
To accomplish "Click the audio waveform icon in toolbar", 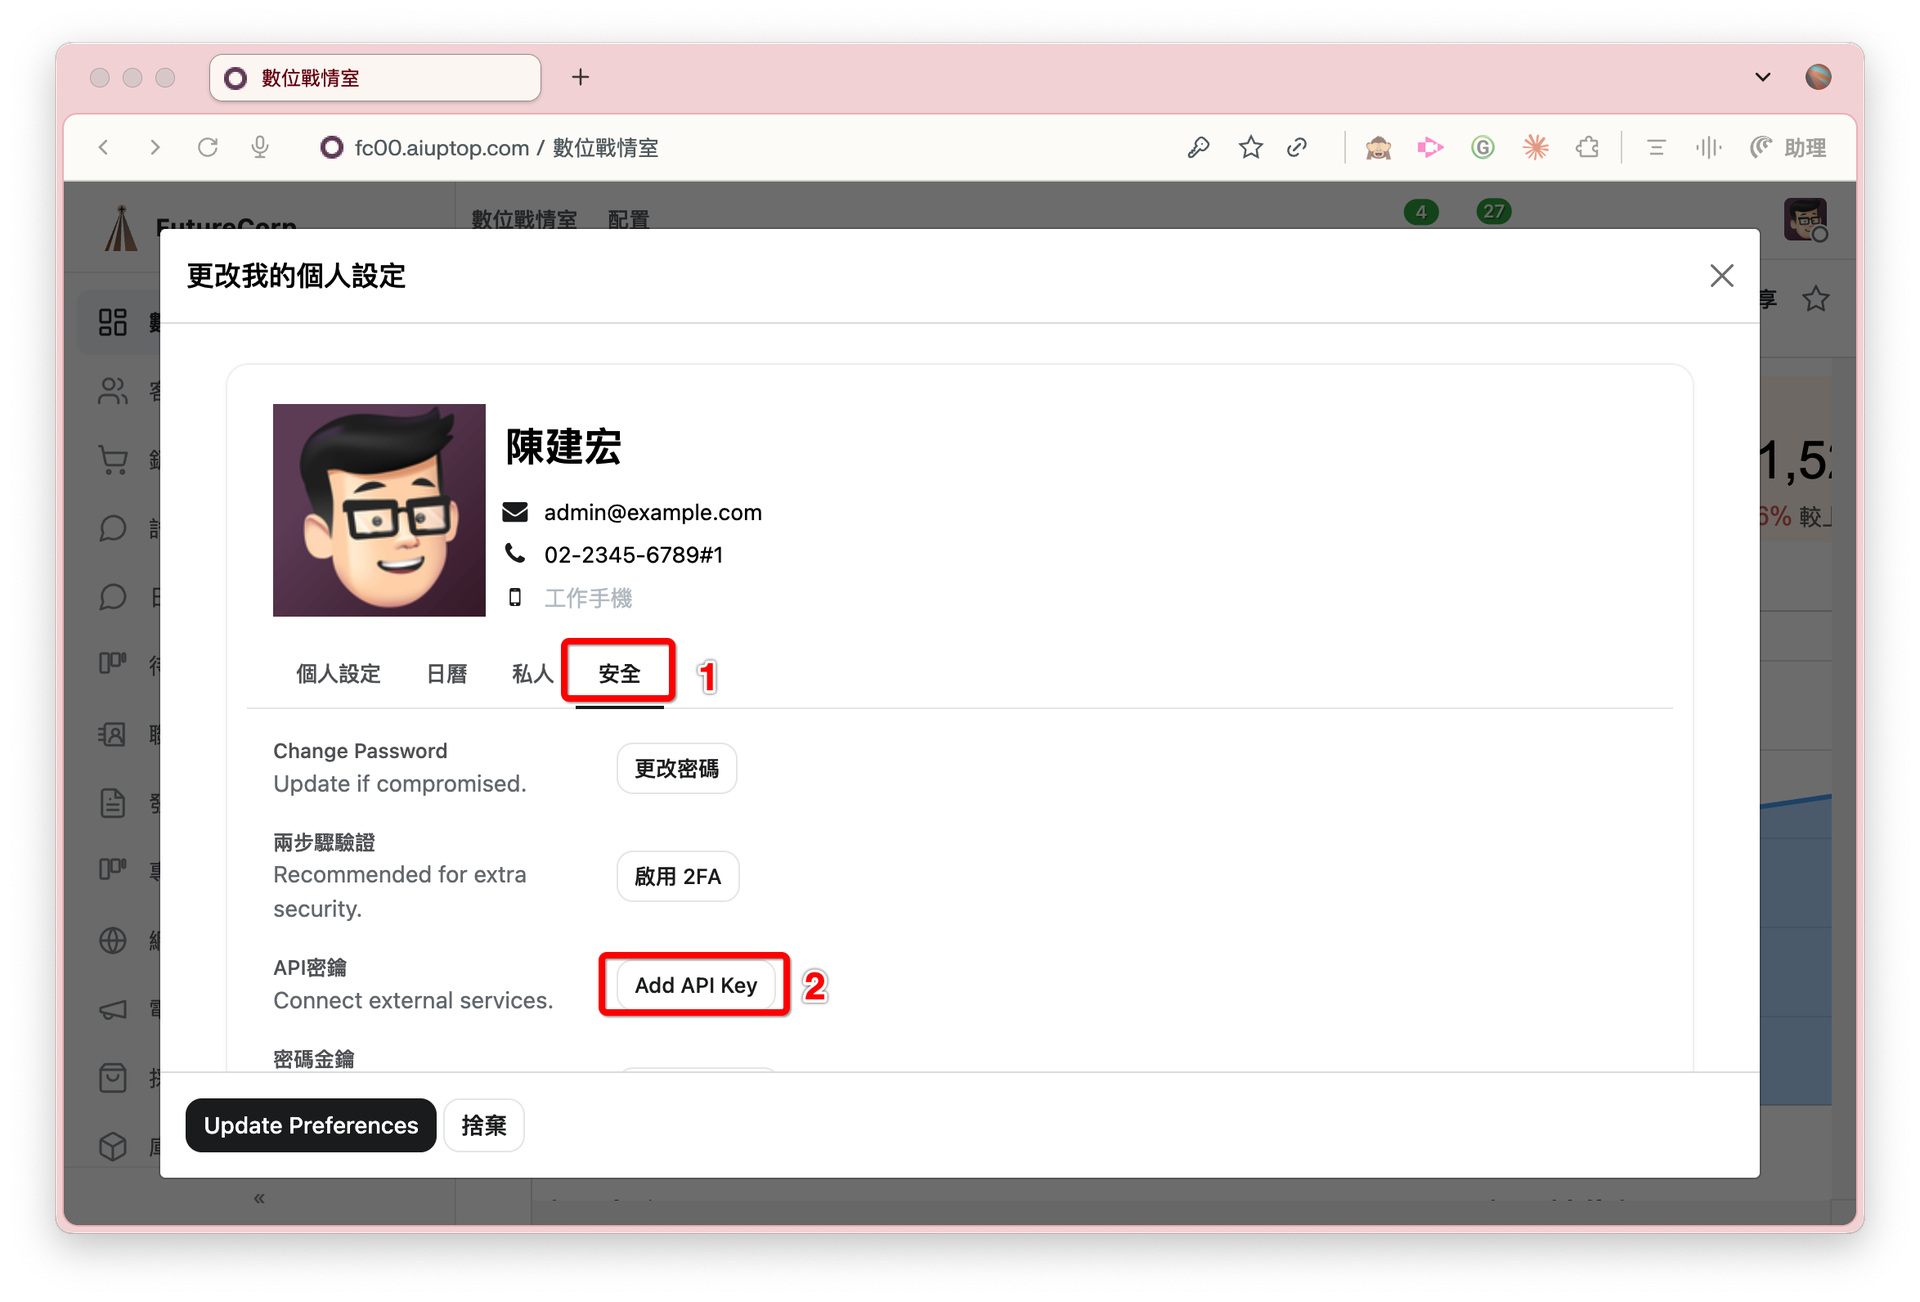I will coord(1708,148).
